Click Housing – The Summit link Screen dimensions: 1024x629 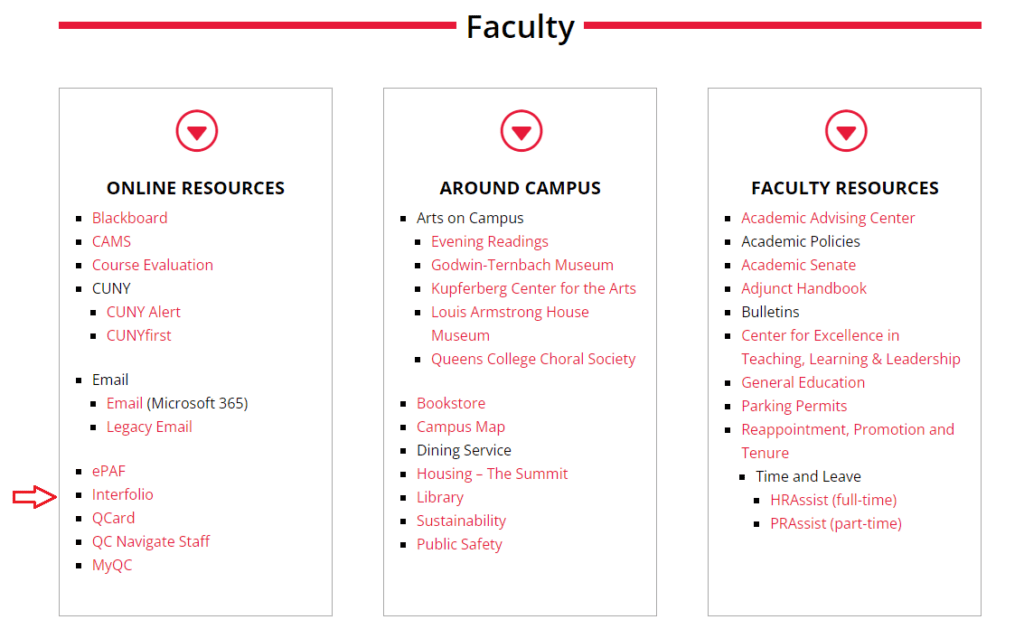tap(492, 474)
